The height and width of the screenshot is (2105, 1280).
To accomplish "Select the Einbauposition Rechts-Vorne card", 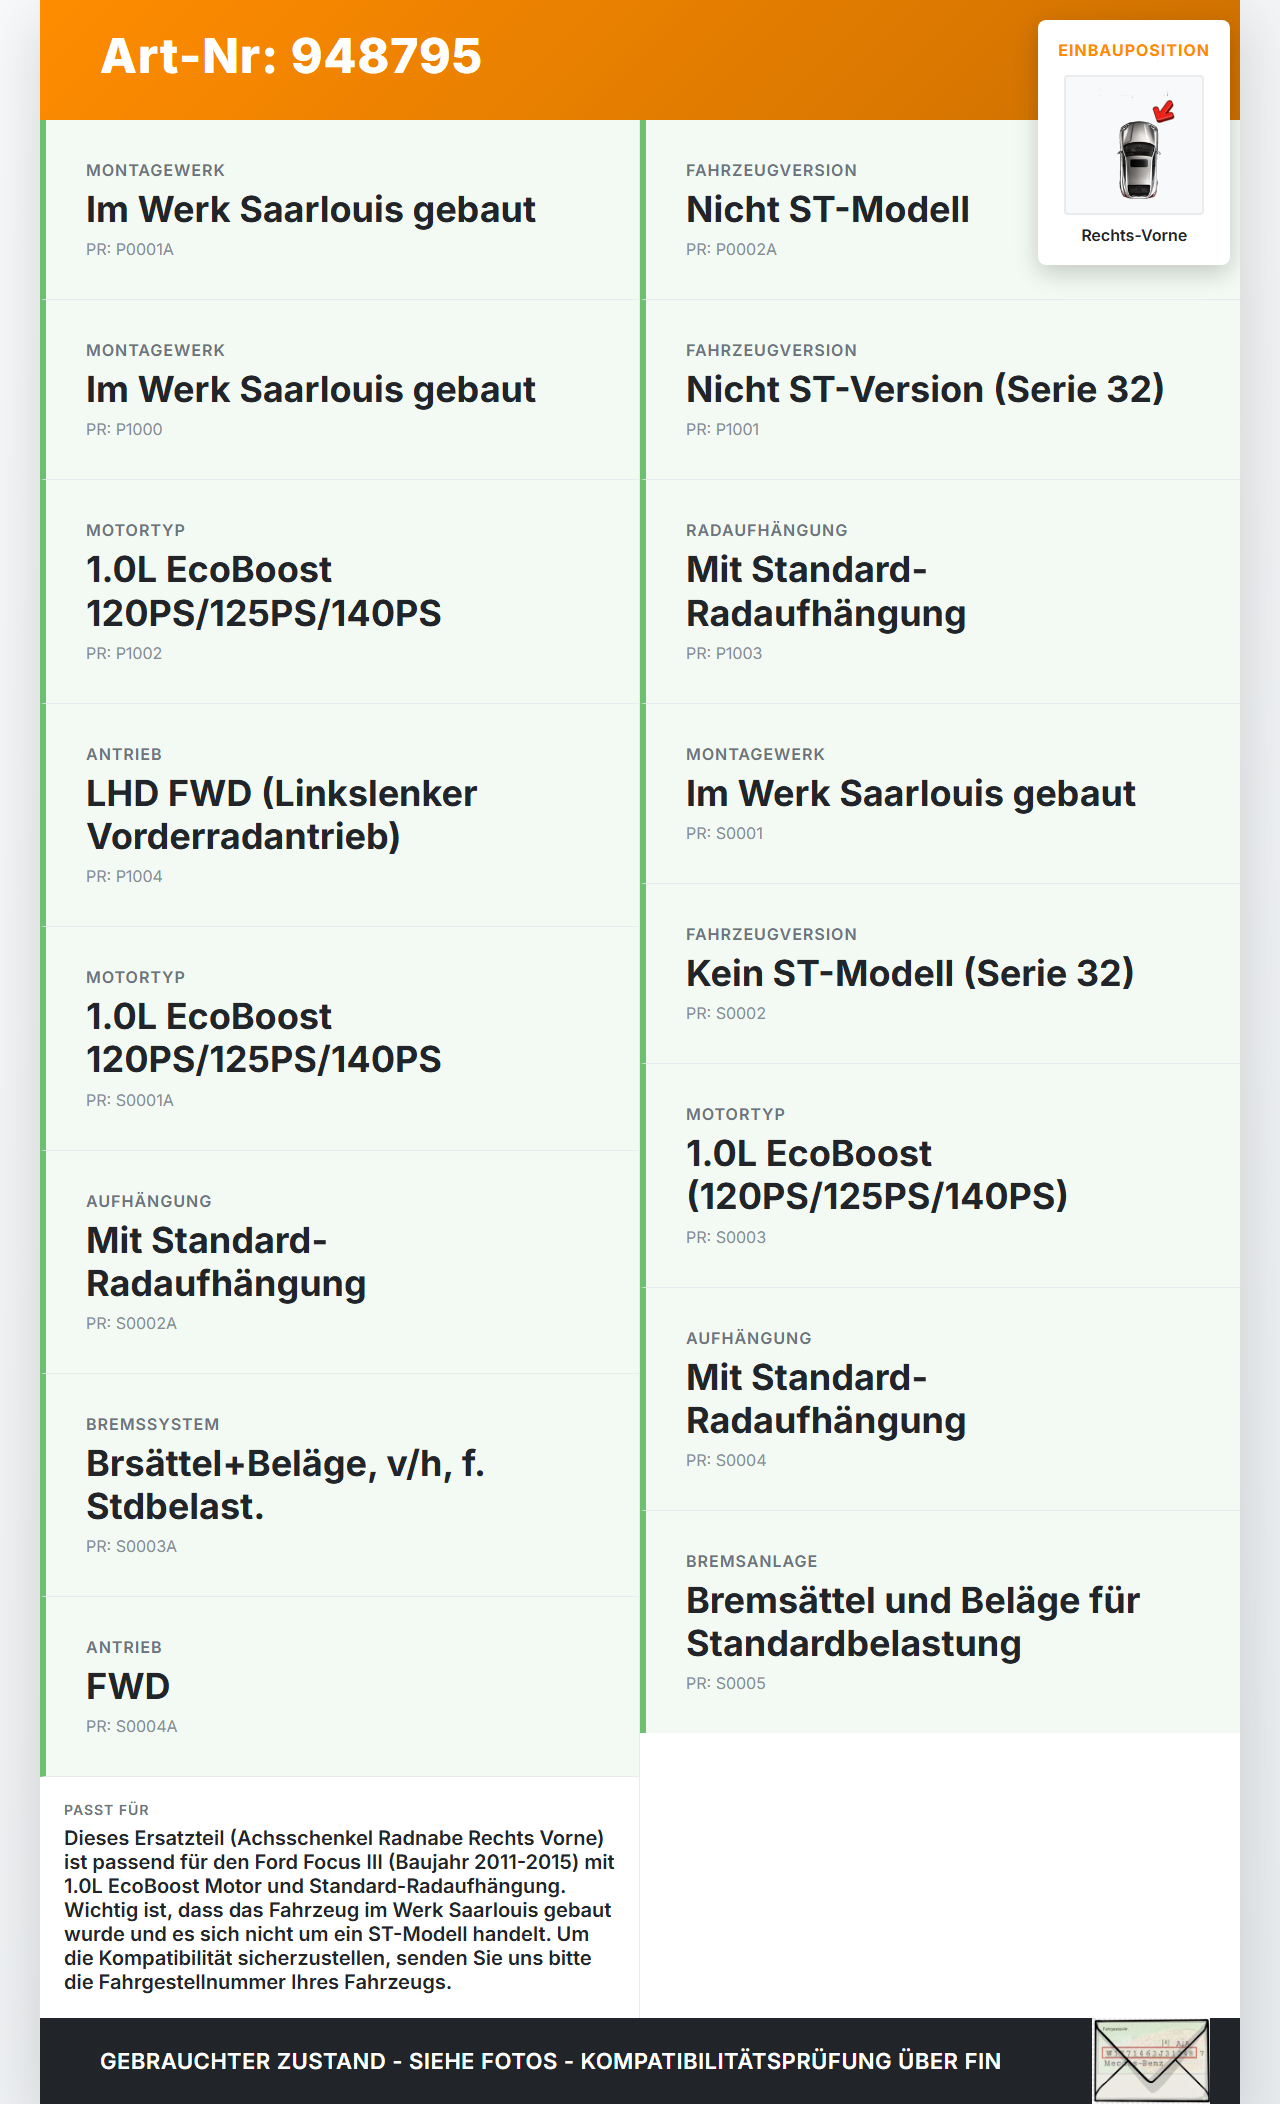I will [x=1134, y=143].
